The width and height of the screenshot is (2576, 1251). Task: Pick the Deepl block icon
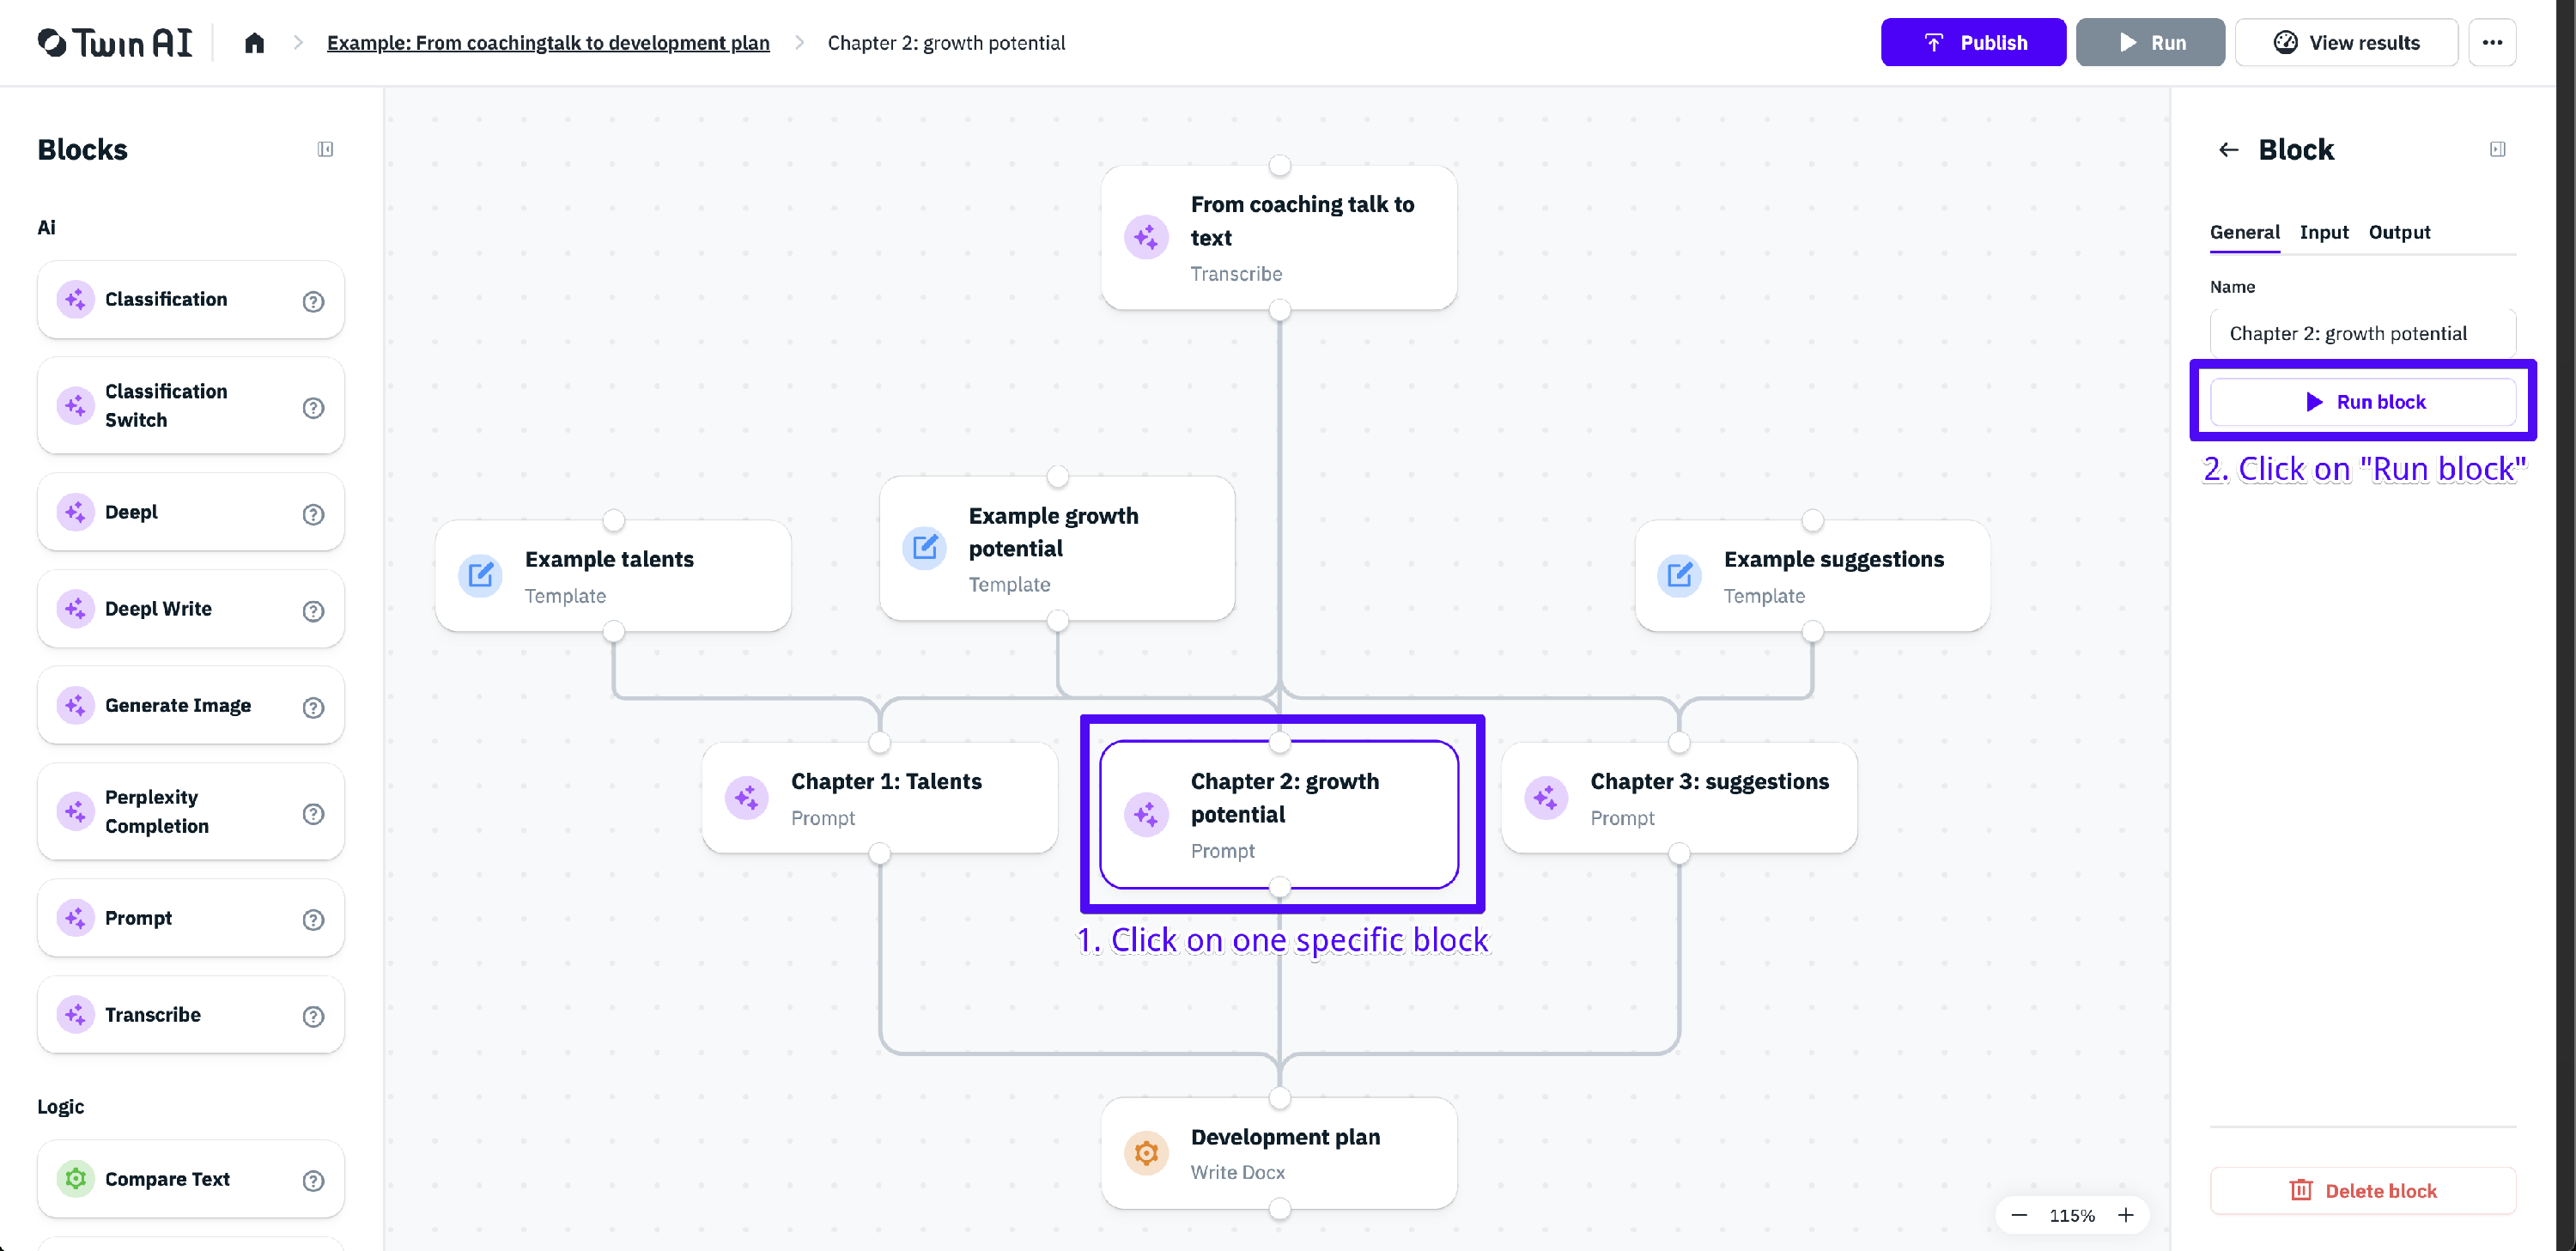(75, 512)
